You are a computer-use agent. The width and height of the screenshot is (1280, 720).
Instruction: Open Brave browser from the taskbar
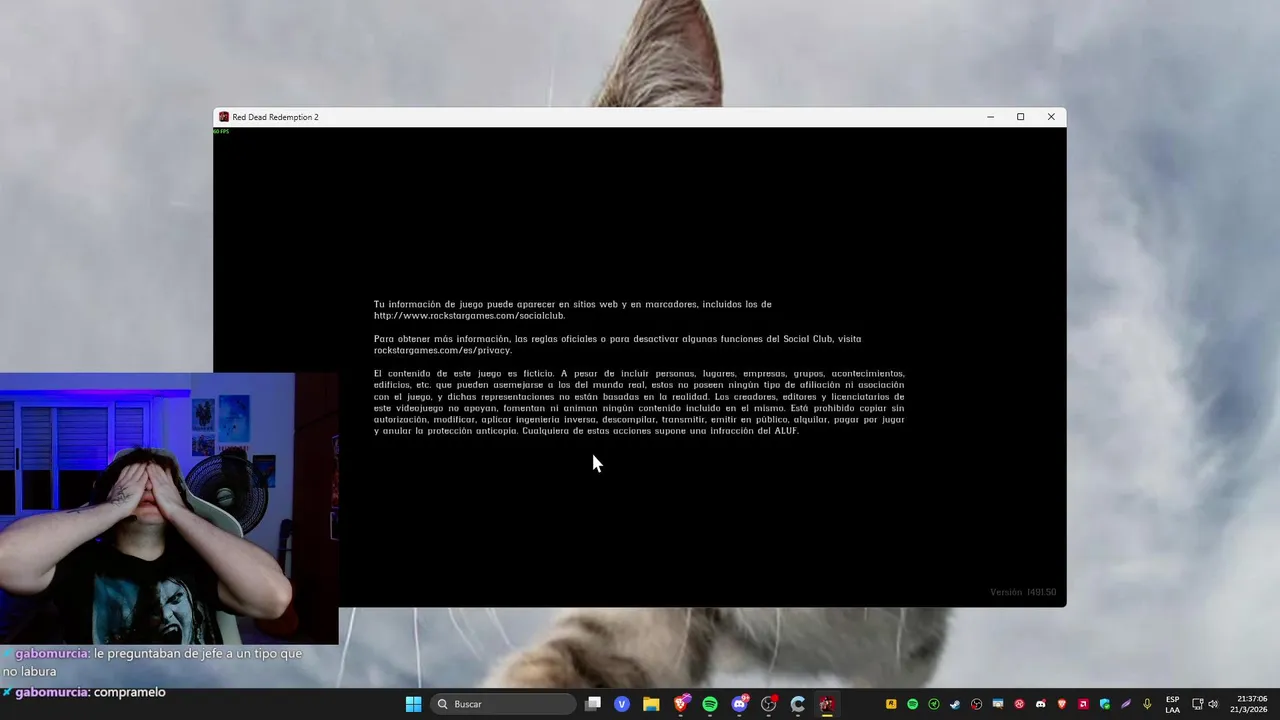(681, 704)
